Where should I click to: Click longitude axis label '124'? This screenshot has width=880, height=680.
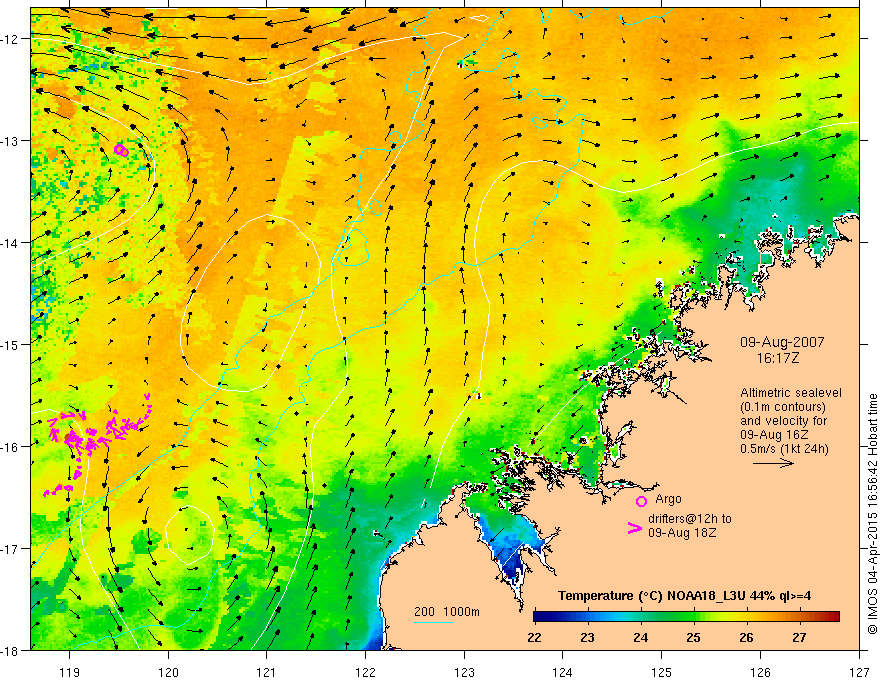(x=563, y=672)
